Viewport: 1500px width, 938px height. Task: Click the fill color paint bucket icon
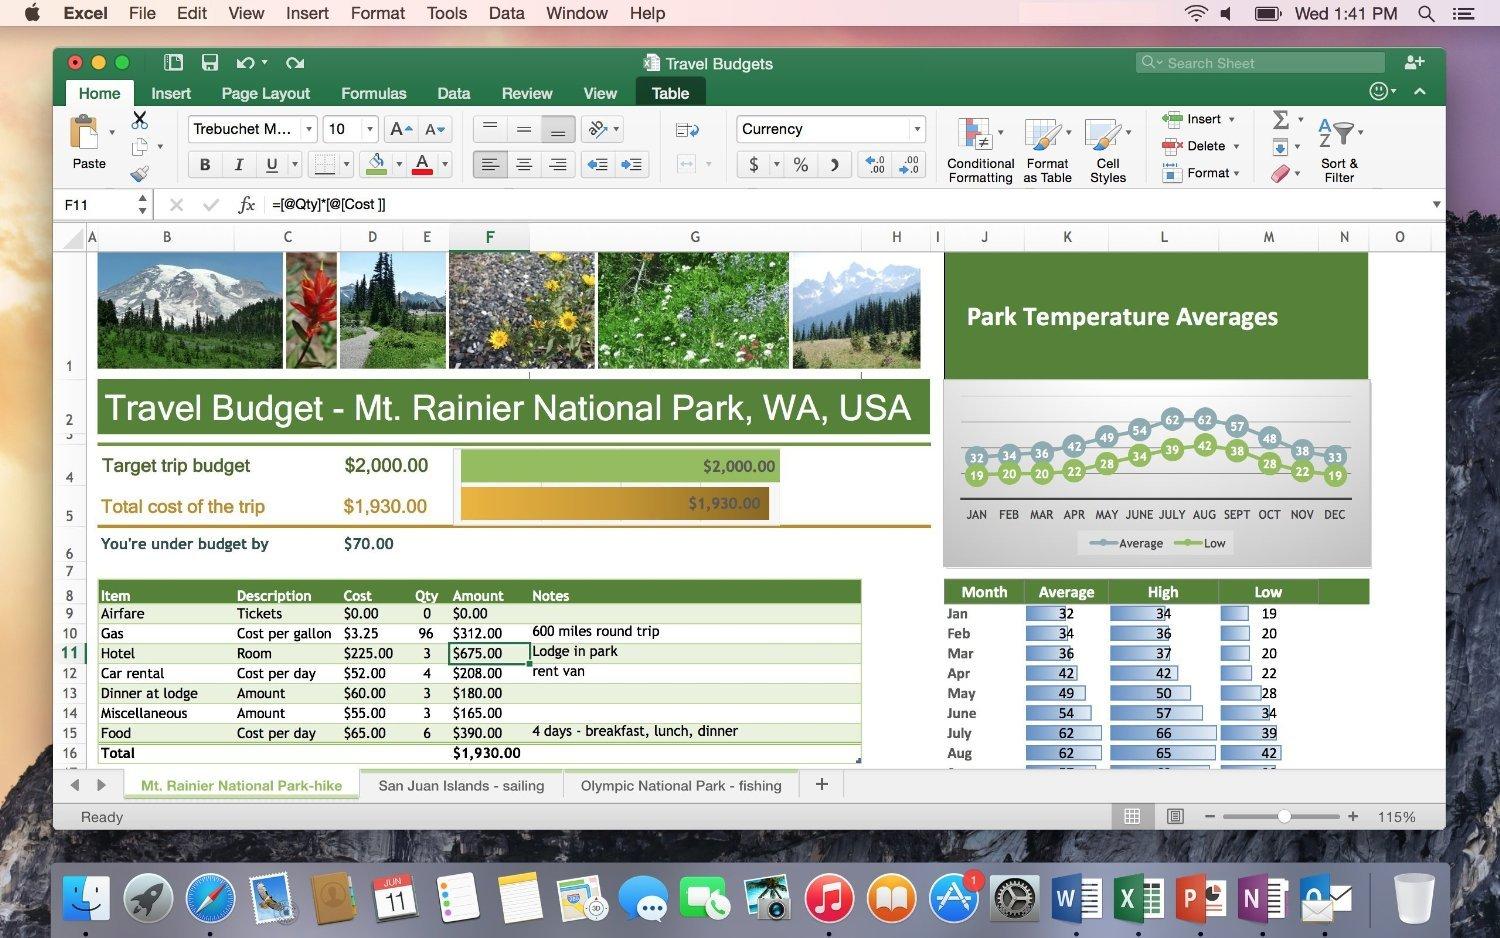377,164
